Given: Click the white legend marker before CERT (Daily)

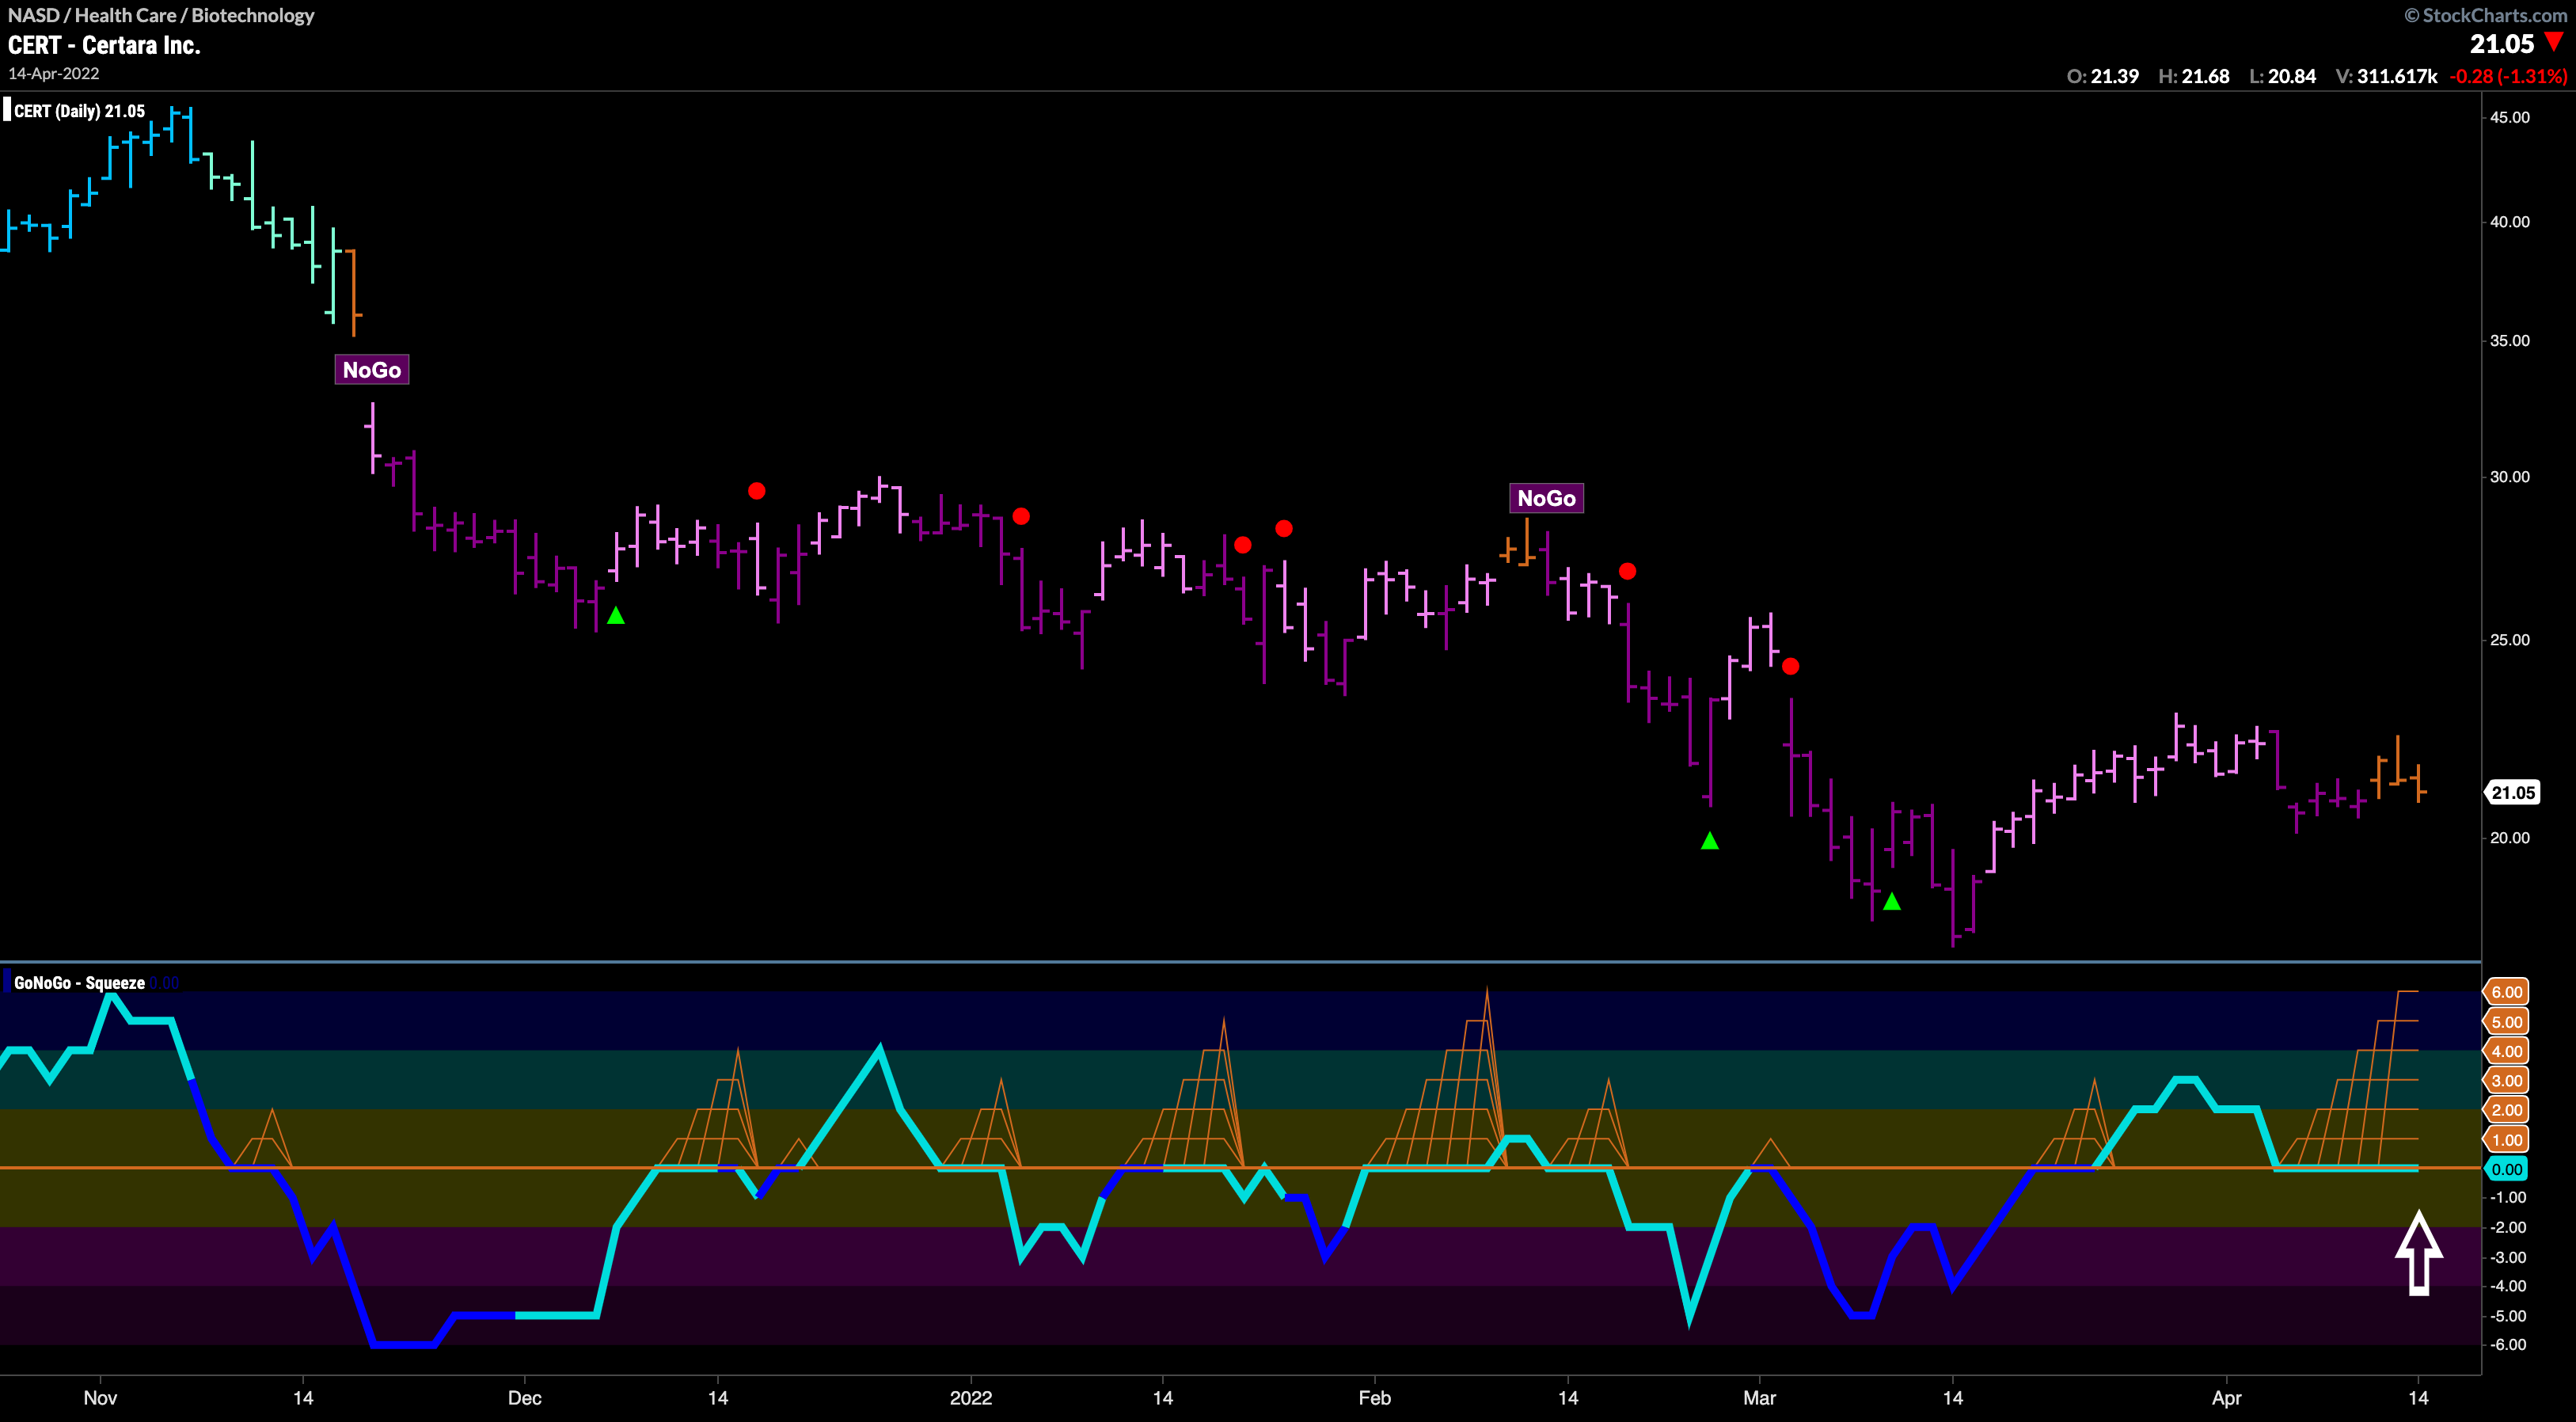Looking at the screenshot, I should click(x=7, y=110).
